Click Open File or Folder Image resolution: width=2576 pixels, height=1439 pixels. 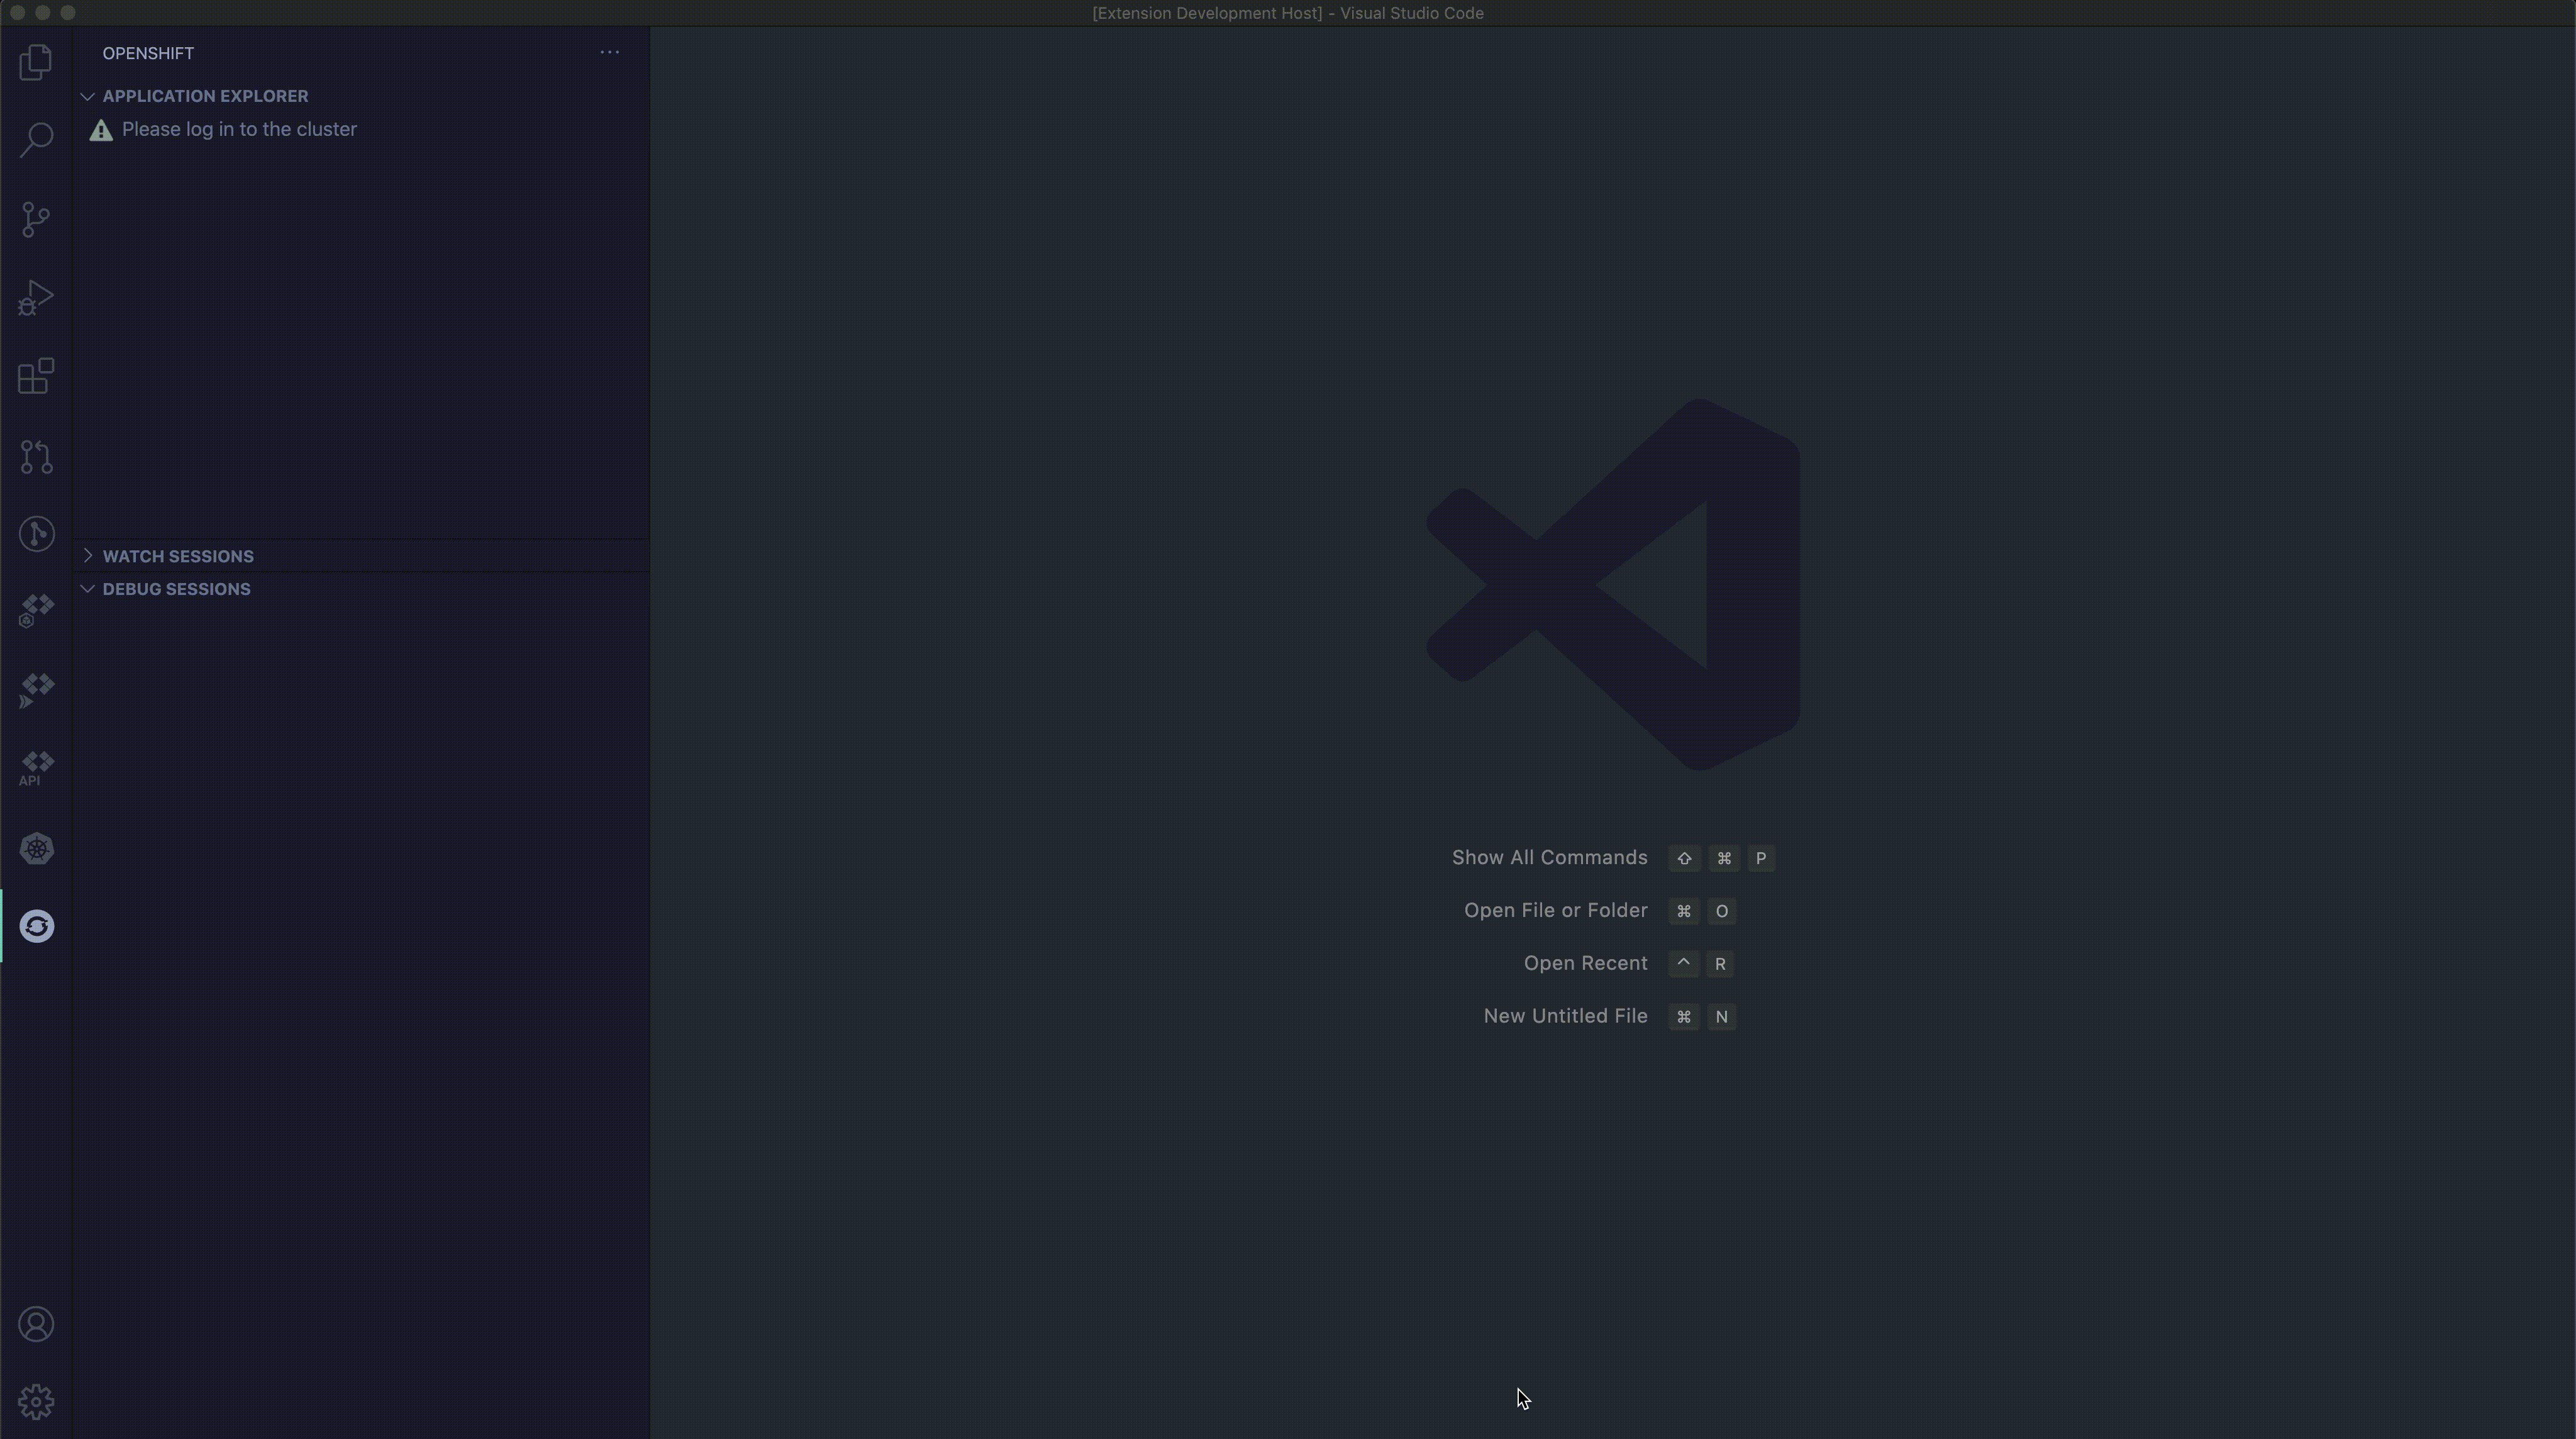point(1554,911)
